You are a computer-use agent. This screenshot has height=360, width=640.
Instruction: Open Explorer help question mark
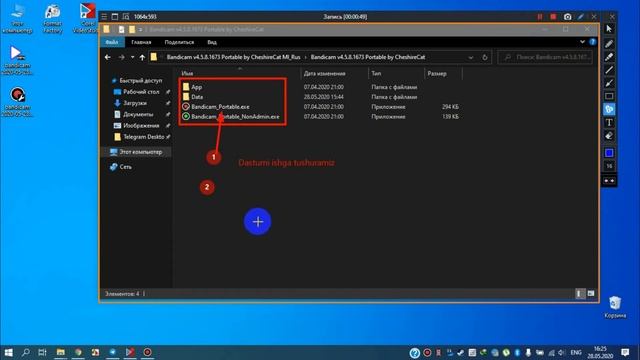[x=592, y=42]
